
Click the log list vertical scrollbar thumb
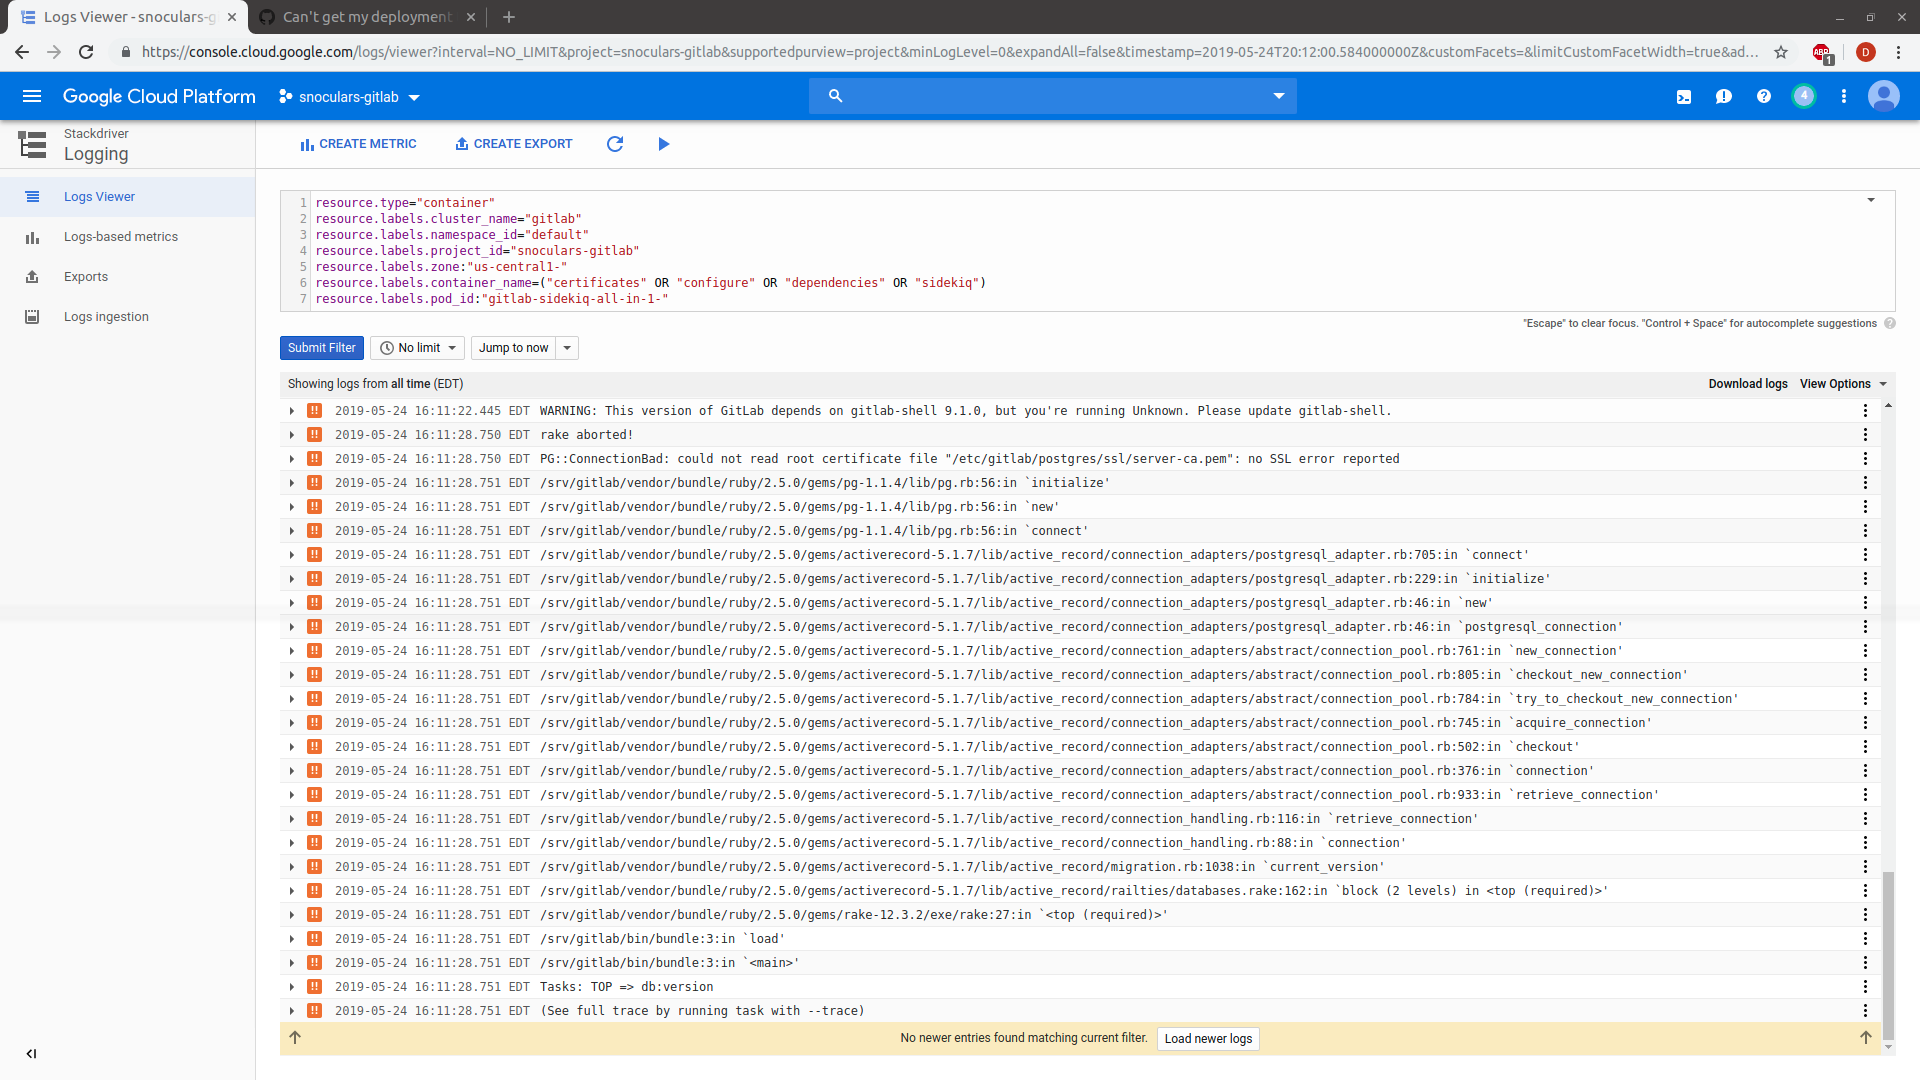tap(1888, 955)
